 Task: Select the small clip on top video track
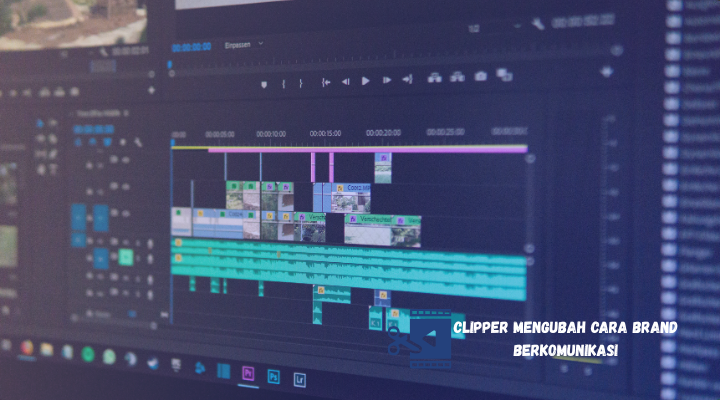click(x=383, y=169)
